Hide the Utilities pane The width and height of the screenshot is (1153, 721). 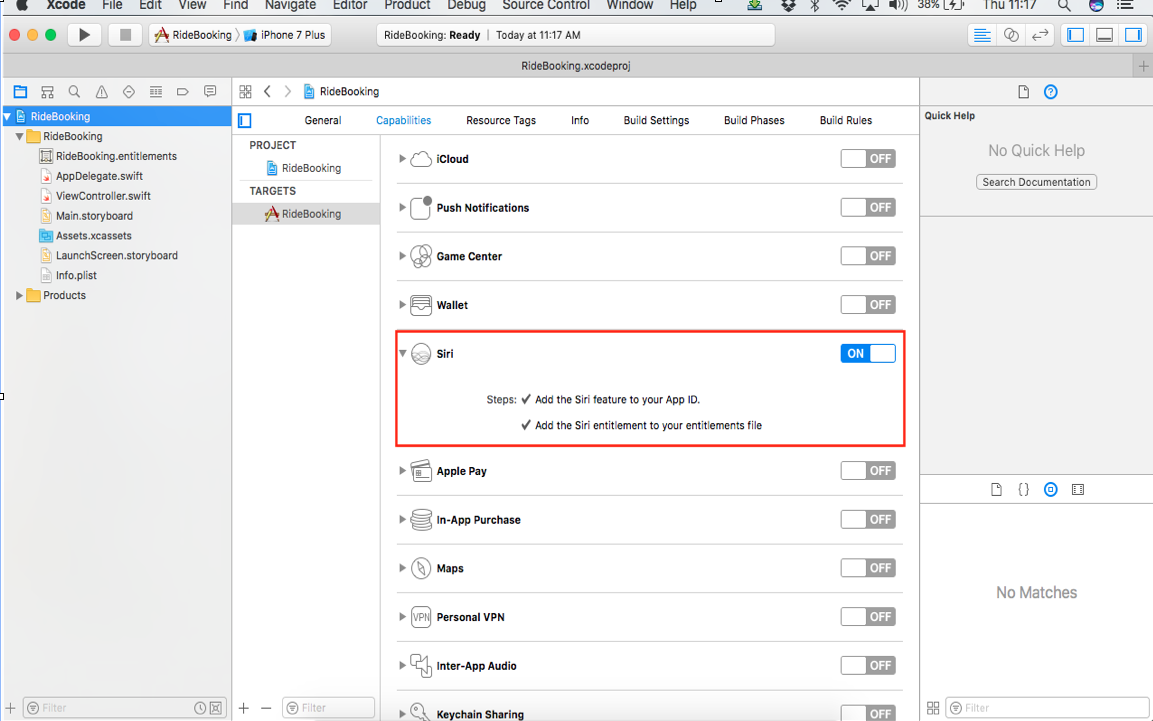1133,35
